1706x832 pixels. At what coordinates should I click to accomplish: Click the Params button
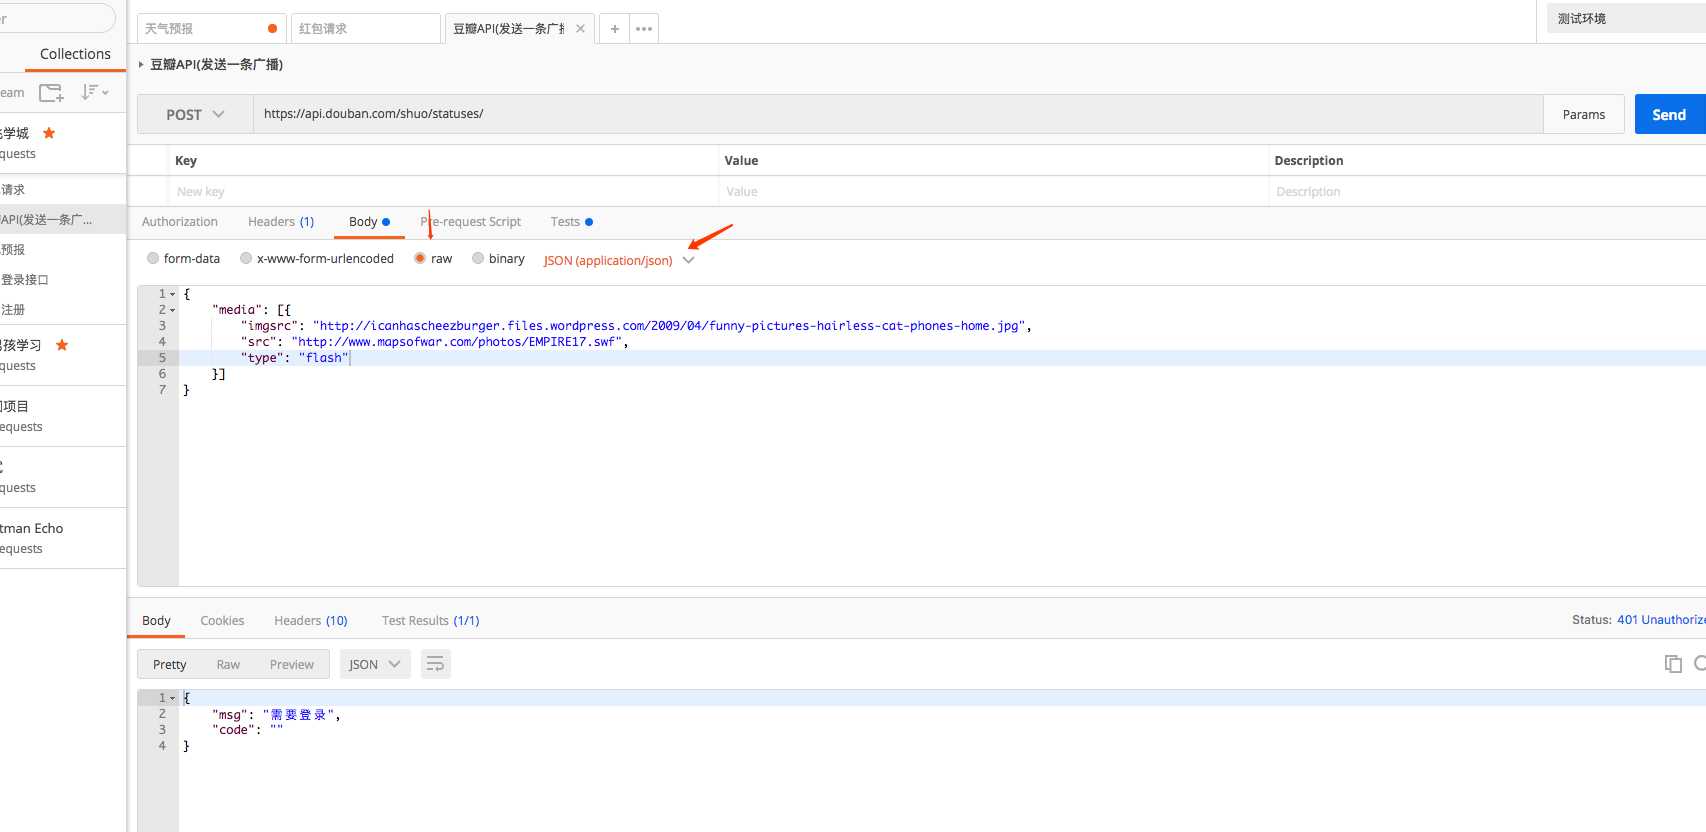[1584, 114]
